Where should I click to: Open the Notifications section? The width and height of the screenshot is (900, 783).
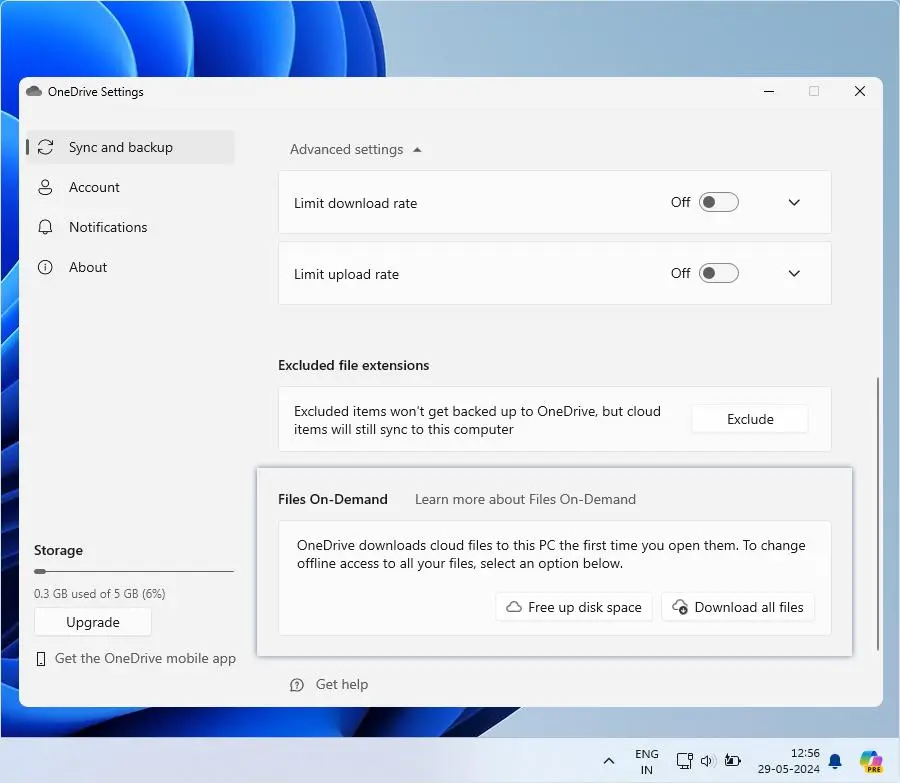click(x=130, y=227)
